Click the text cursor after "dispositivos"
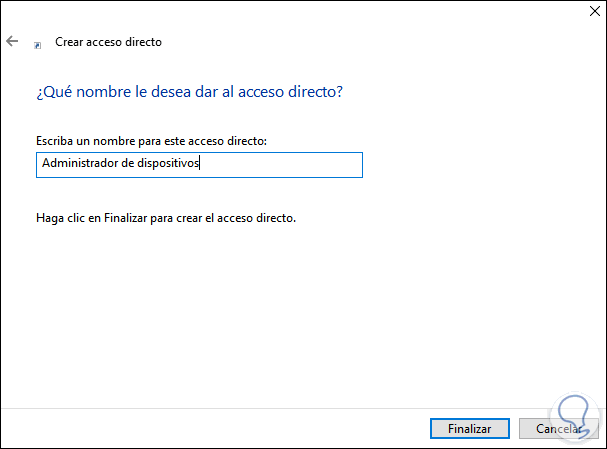The height and width of the screenshot is (449, 607). [202, 165]
